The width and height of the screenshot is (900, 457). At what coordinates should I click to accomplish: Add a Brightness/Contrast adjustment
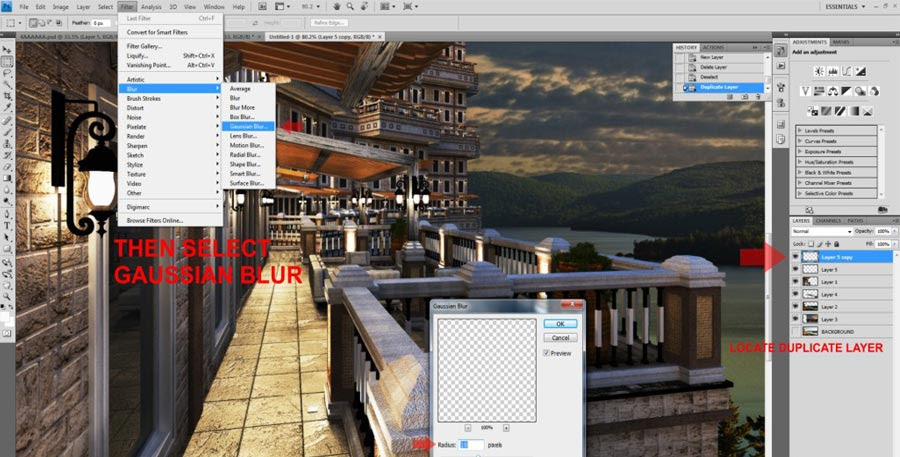pos(819,71)
